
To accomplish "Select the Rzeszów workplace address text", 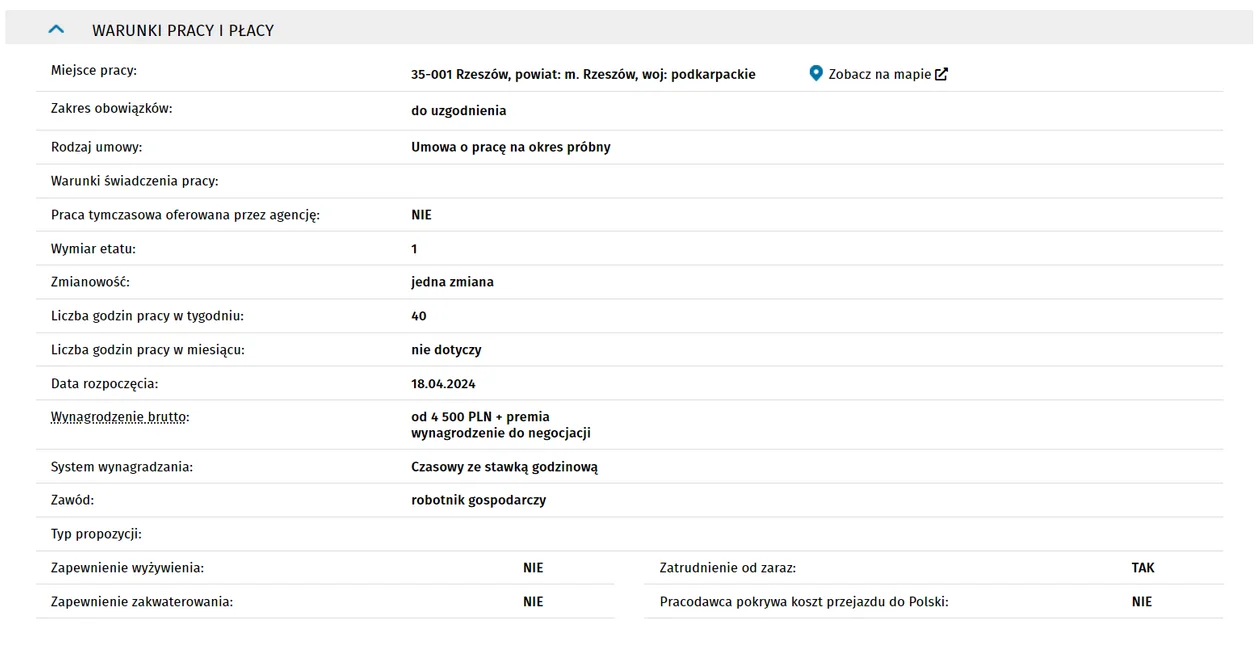I will click(583, 74).
